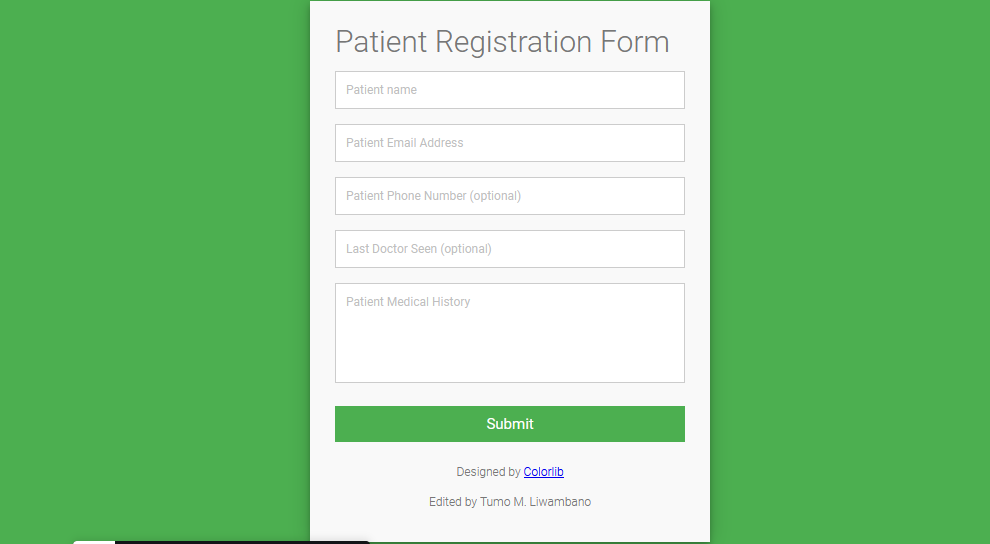Select the Patient Phone Number field
The height and width of the screenshot is (544, 990).
tap(510, 196)
